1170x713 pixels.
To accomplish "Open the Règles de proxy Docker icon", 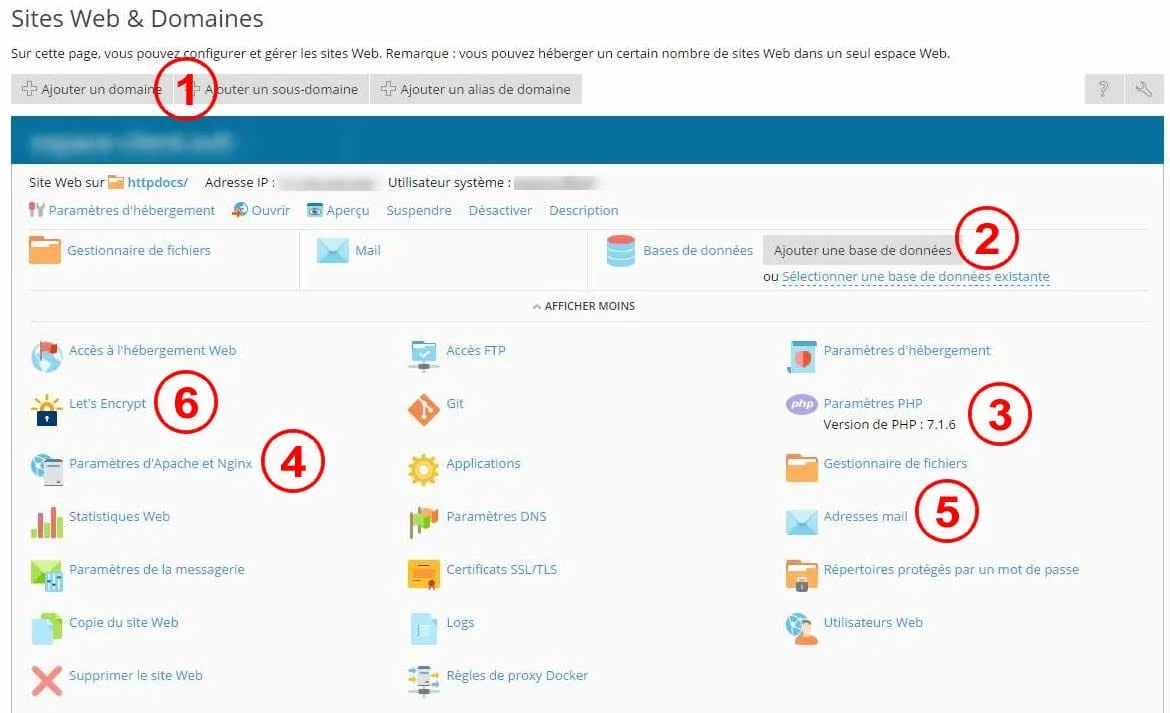I will (424, 680).
